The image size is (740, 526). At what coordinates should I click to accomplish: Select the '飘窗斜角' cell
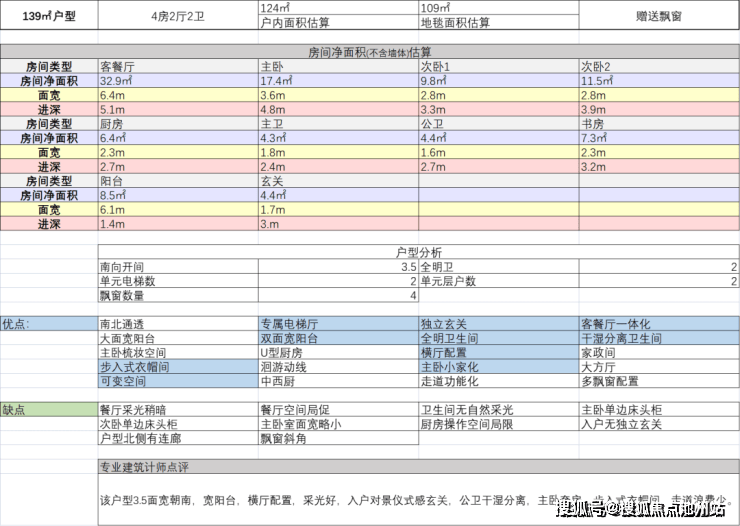tap(338, 437)
